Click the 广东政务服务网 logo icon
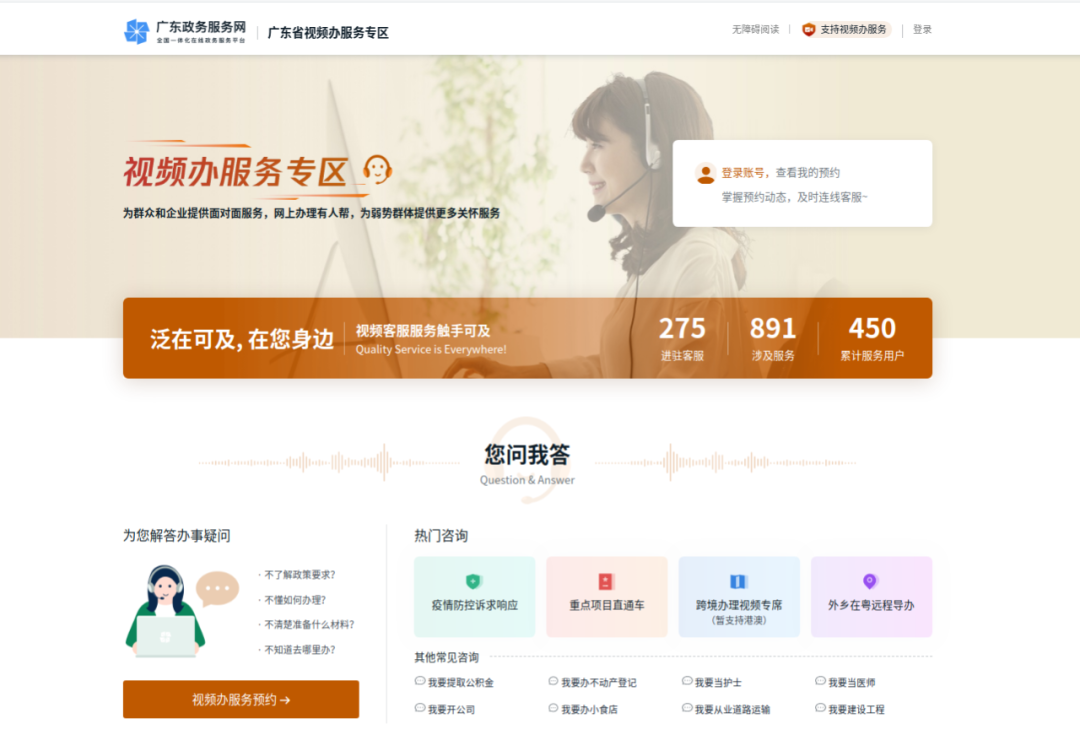The image size is (1080, 740). tap(136, 31)
